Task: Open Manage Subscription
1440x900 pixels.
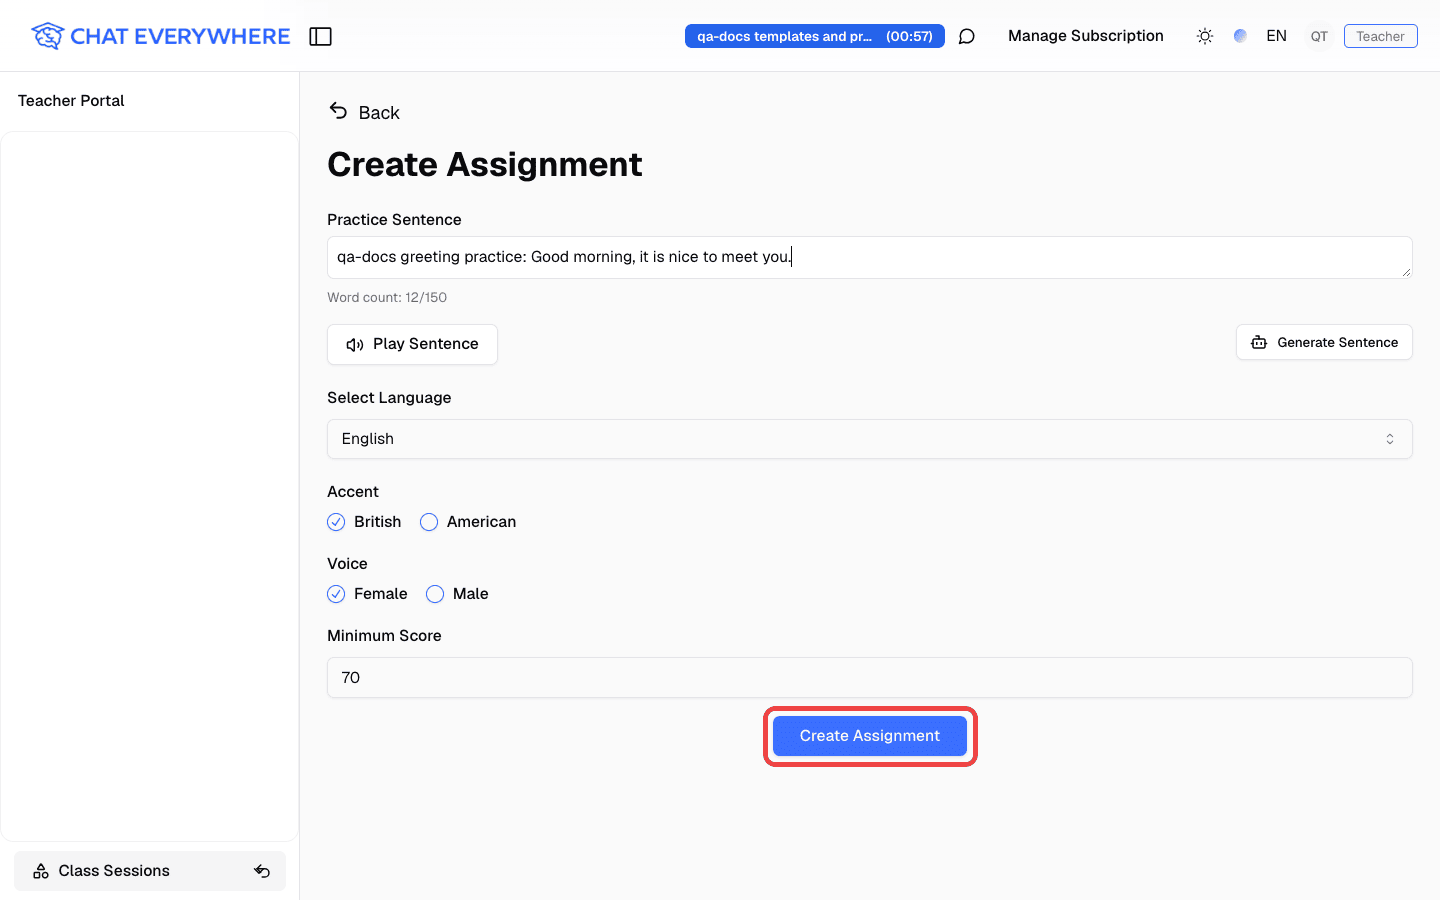Action: tap(1086, 36)
